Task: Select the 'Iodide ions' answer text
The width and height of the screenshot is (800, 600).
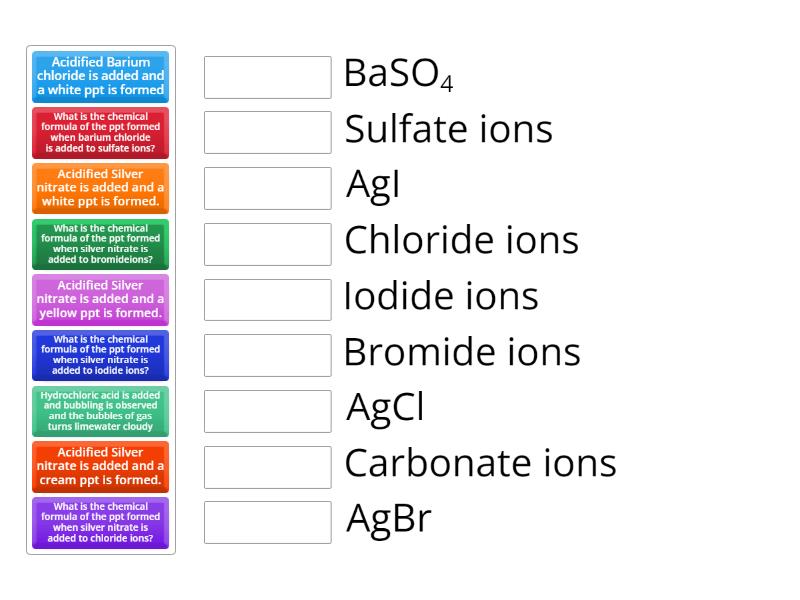Action: [x=440, y=296]
